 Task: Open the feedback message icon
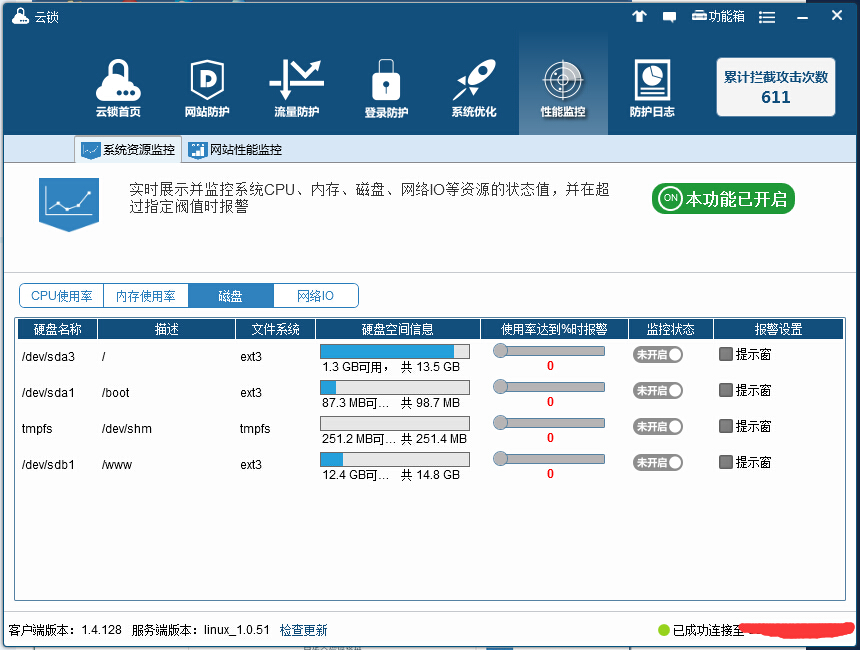click(x=669, y=16)
